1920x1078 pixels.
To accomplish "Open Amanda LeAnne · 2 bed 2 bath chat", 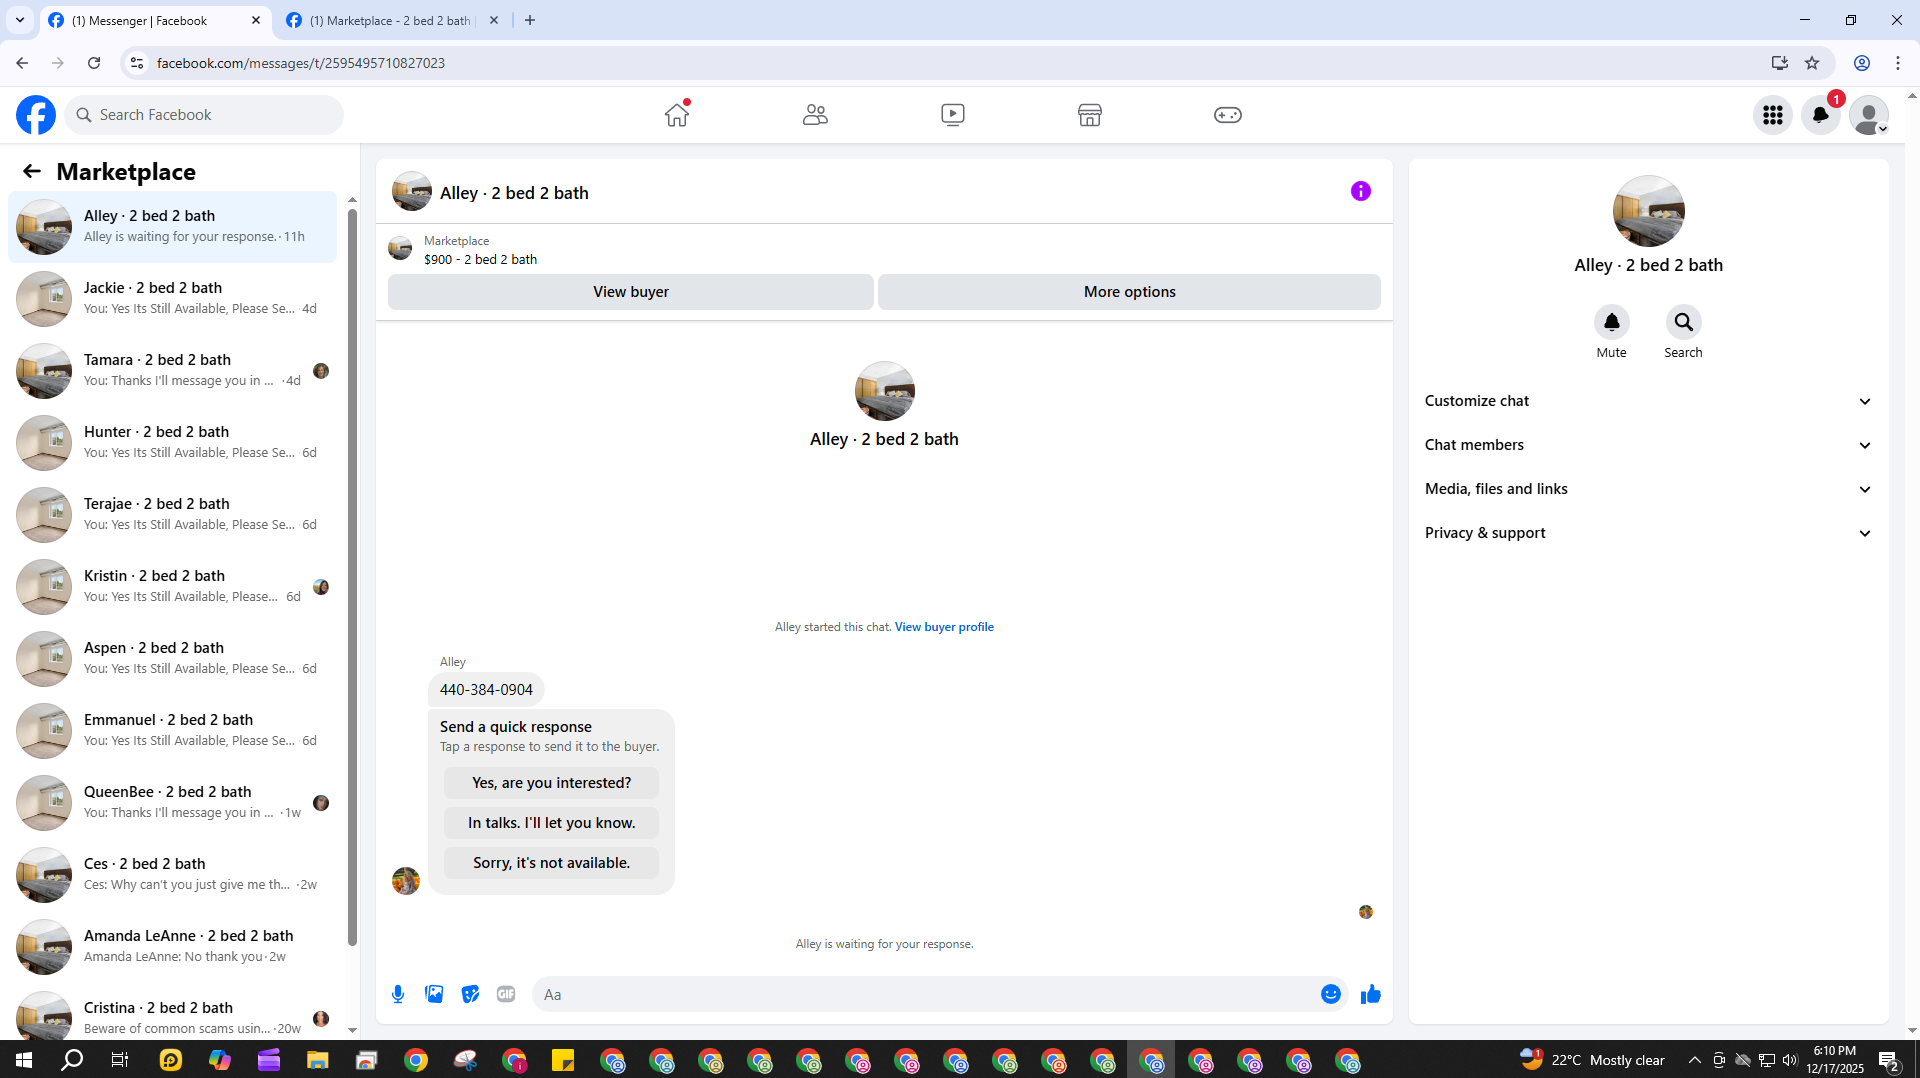I will click(173, 947).
